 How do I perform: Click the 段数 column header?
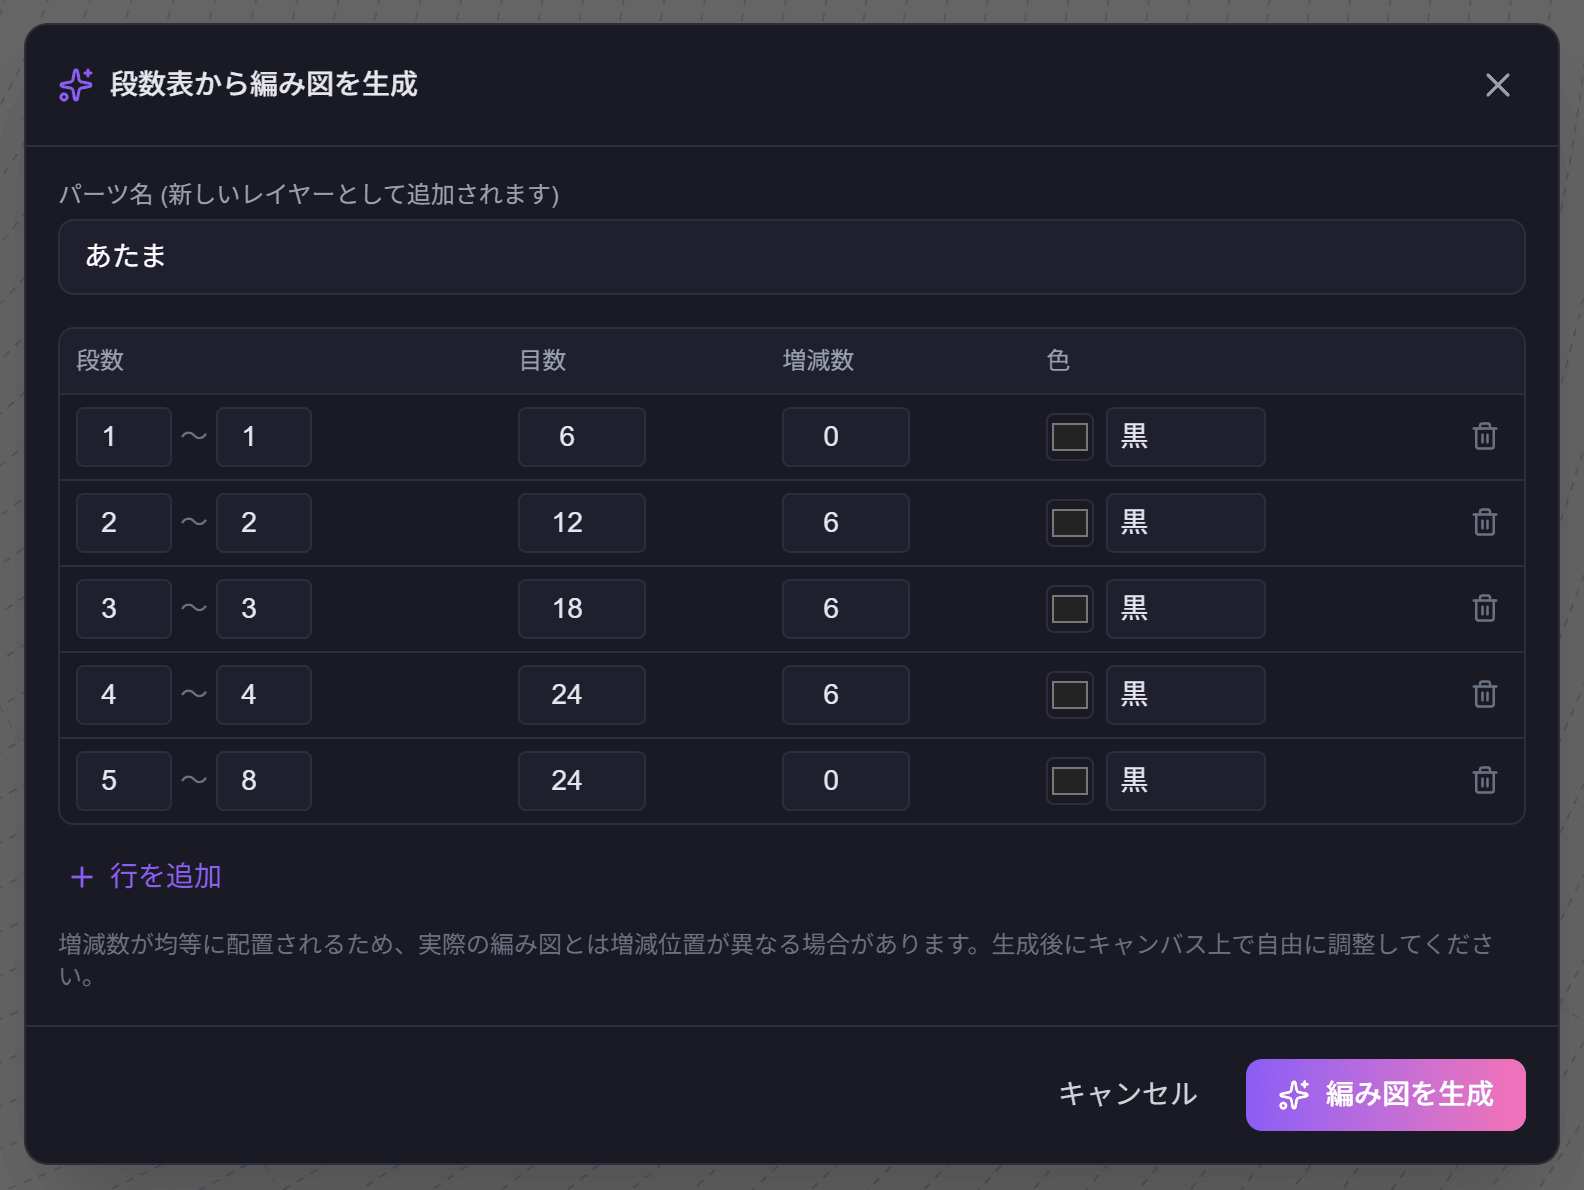100,361
